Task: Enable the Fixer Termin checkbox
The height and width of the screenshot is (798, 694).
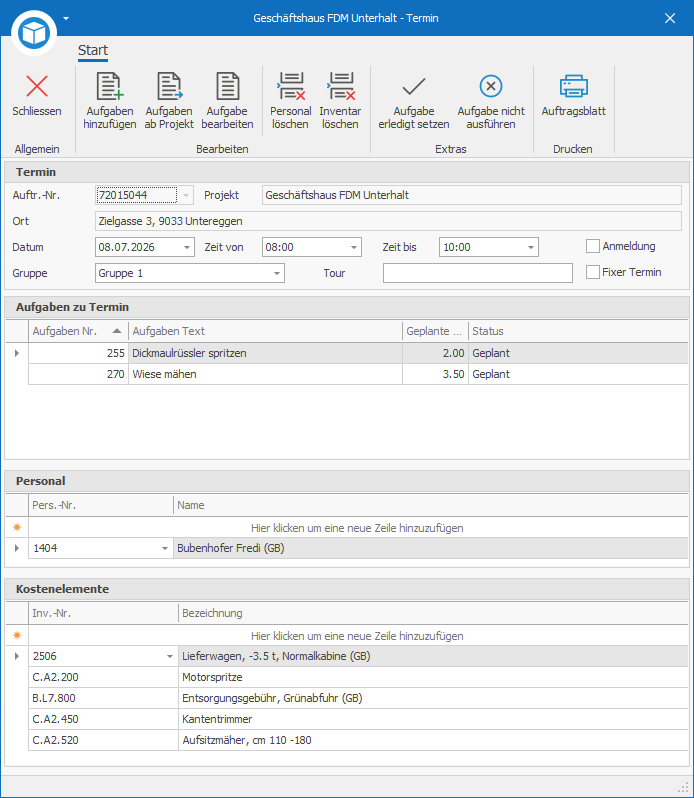Action: click(593, 272)
